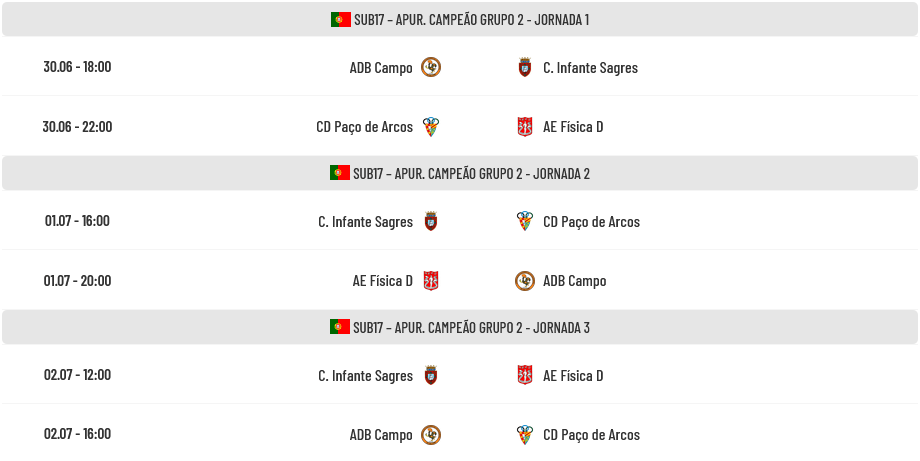Click Portugal flag in Jornada 3 header
Viewport: 920px width, 461px height.
pos(340,327)
